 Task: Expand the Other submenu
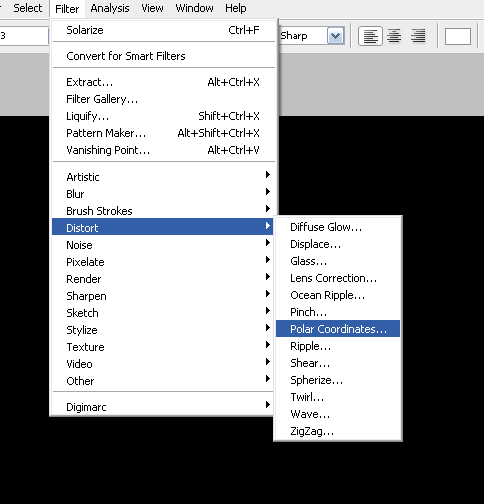(x=163, y=381)
